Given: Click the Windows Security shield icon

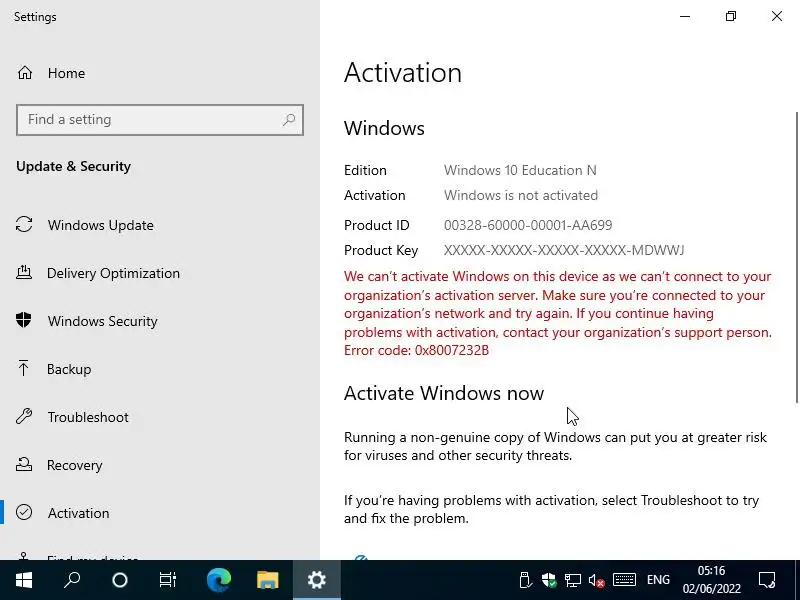Looking at the screenshot, I should (23, 320).
